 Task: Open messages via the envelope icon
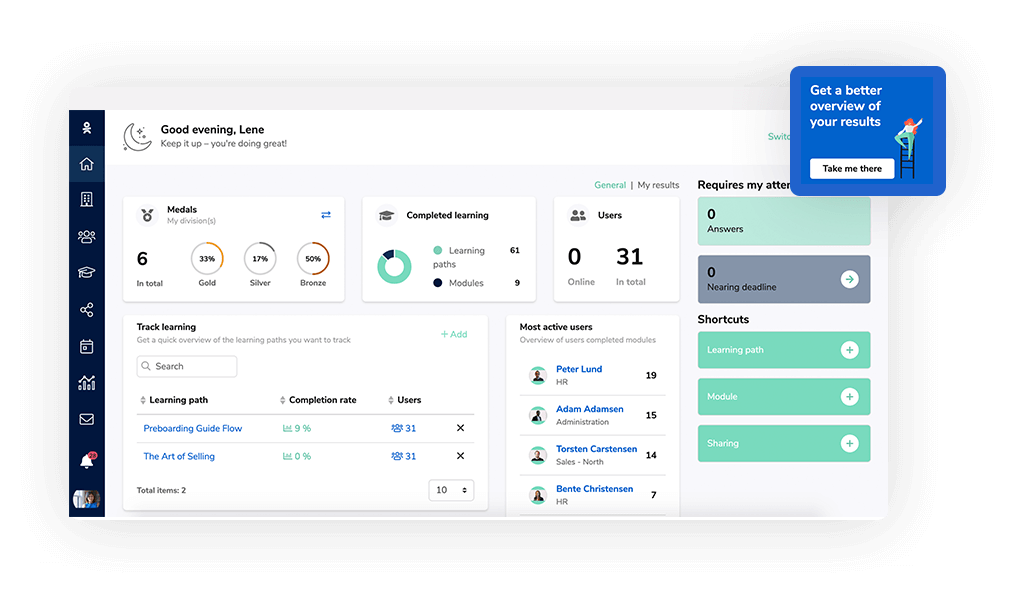coord(87,419)
